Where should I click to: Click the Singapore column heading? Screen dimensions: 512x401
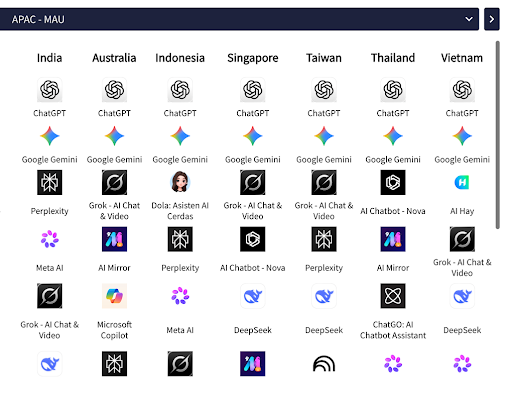pyautogui.click(x=253, y=58)
